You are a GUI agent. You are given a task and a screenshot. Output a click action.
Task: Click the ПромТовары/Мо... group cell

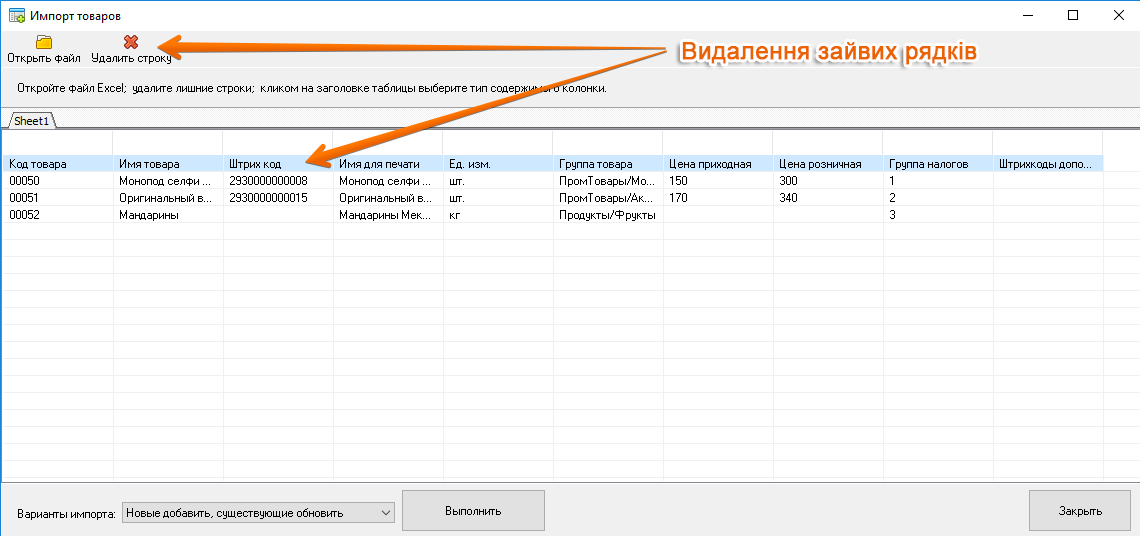tap(608, 180)
